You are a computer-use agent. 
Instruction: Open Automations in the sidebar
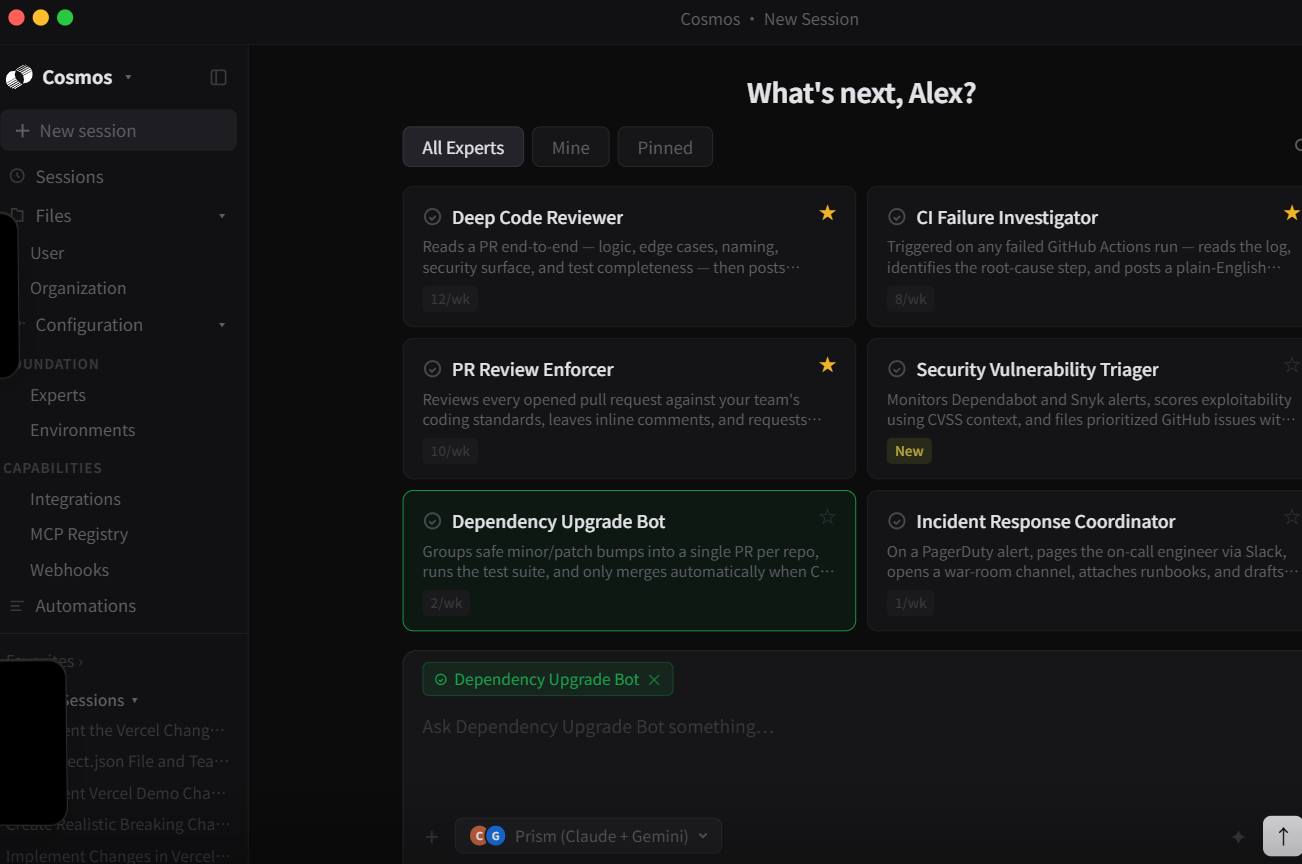click(85, 605)
